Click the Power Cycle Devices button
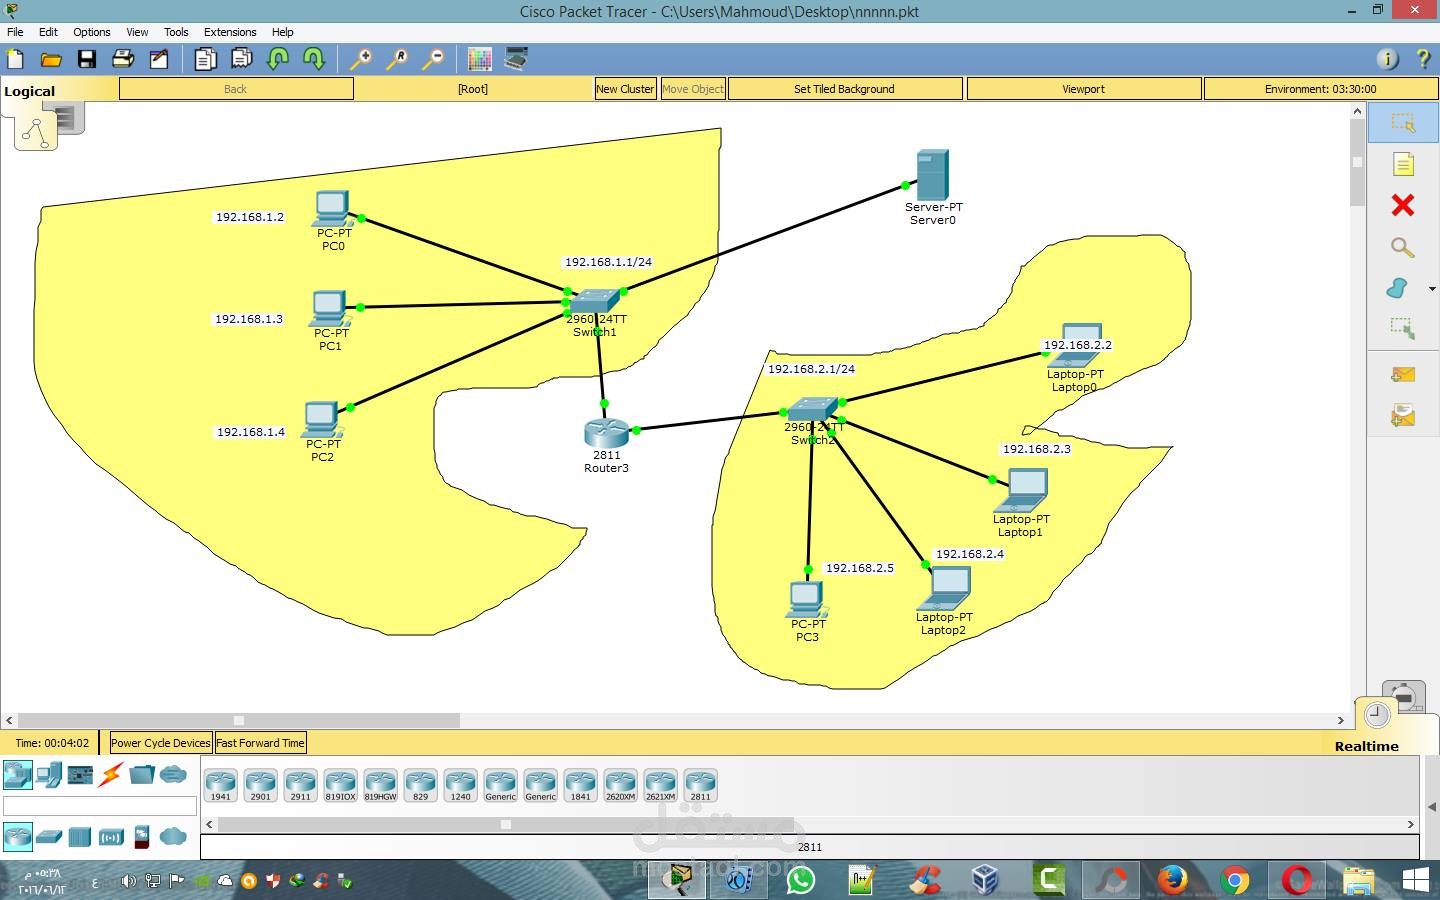 tap(160, 743)
